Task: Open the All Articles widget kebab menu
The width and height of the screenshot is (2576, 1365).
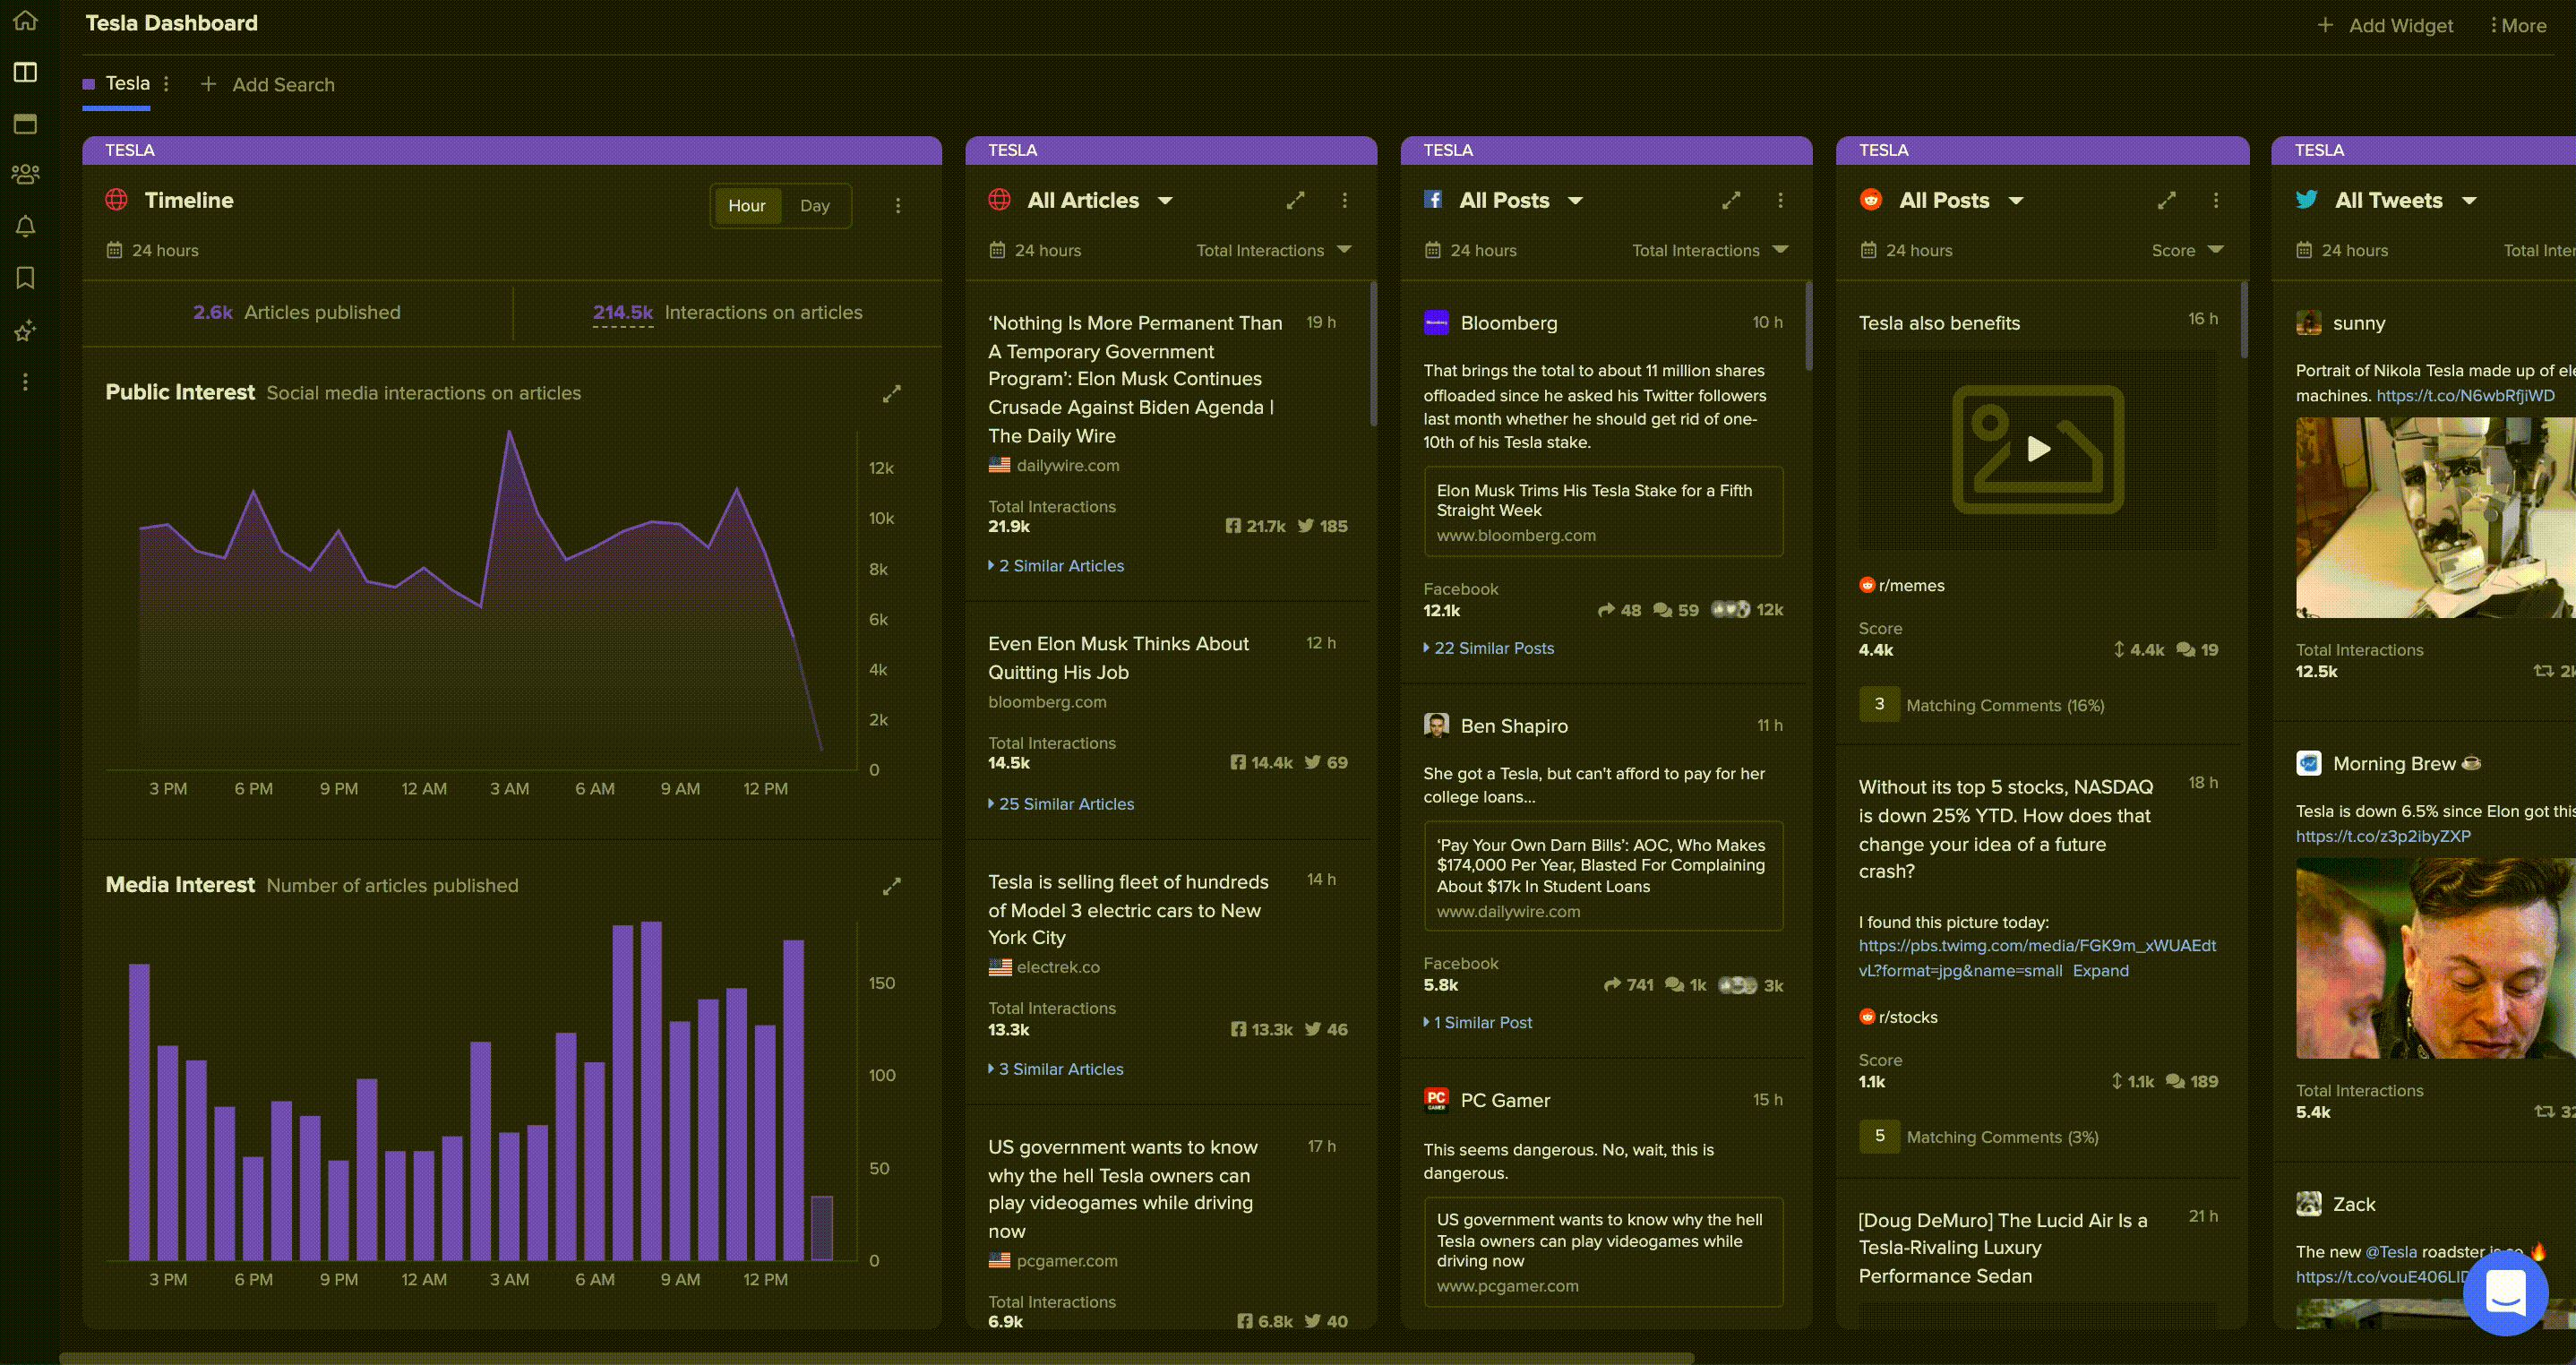Action: (x=1344, y=201)
